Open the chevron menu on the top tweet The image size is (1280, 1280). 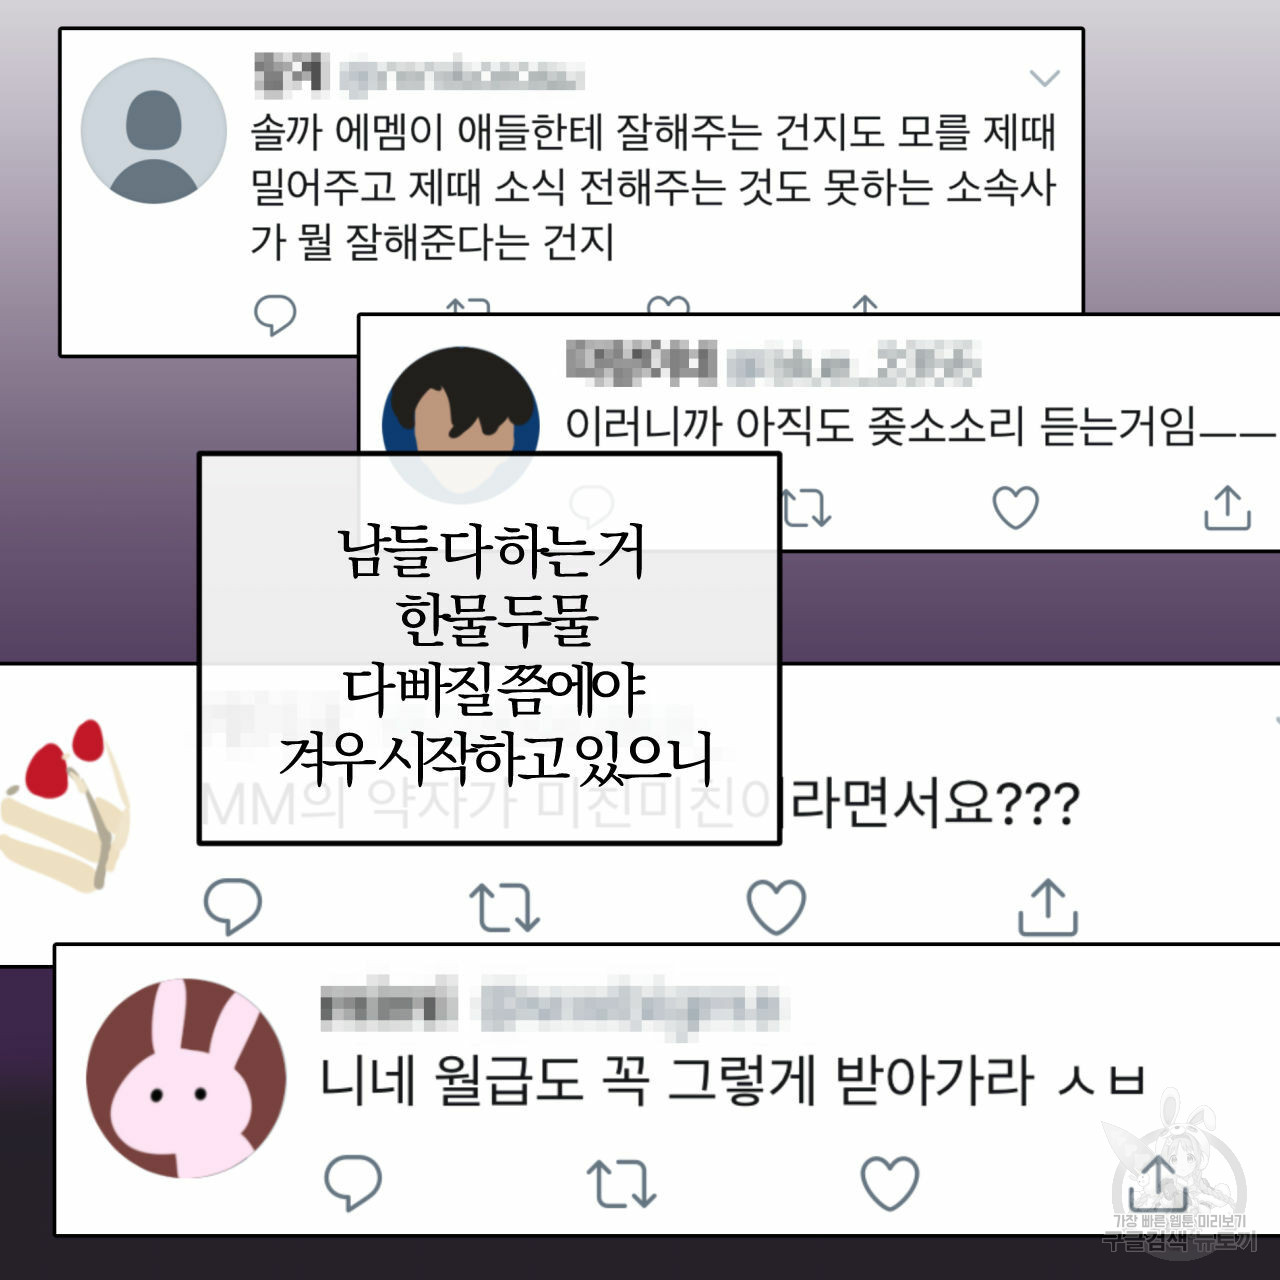(x=1045, y=78)
